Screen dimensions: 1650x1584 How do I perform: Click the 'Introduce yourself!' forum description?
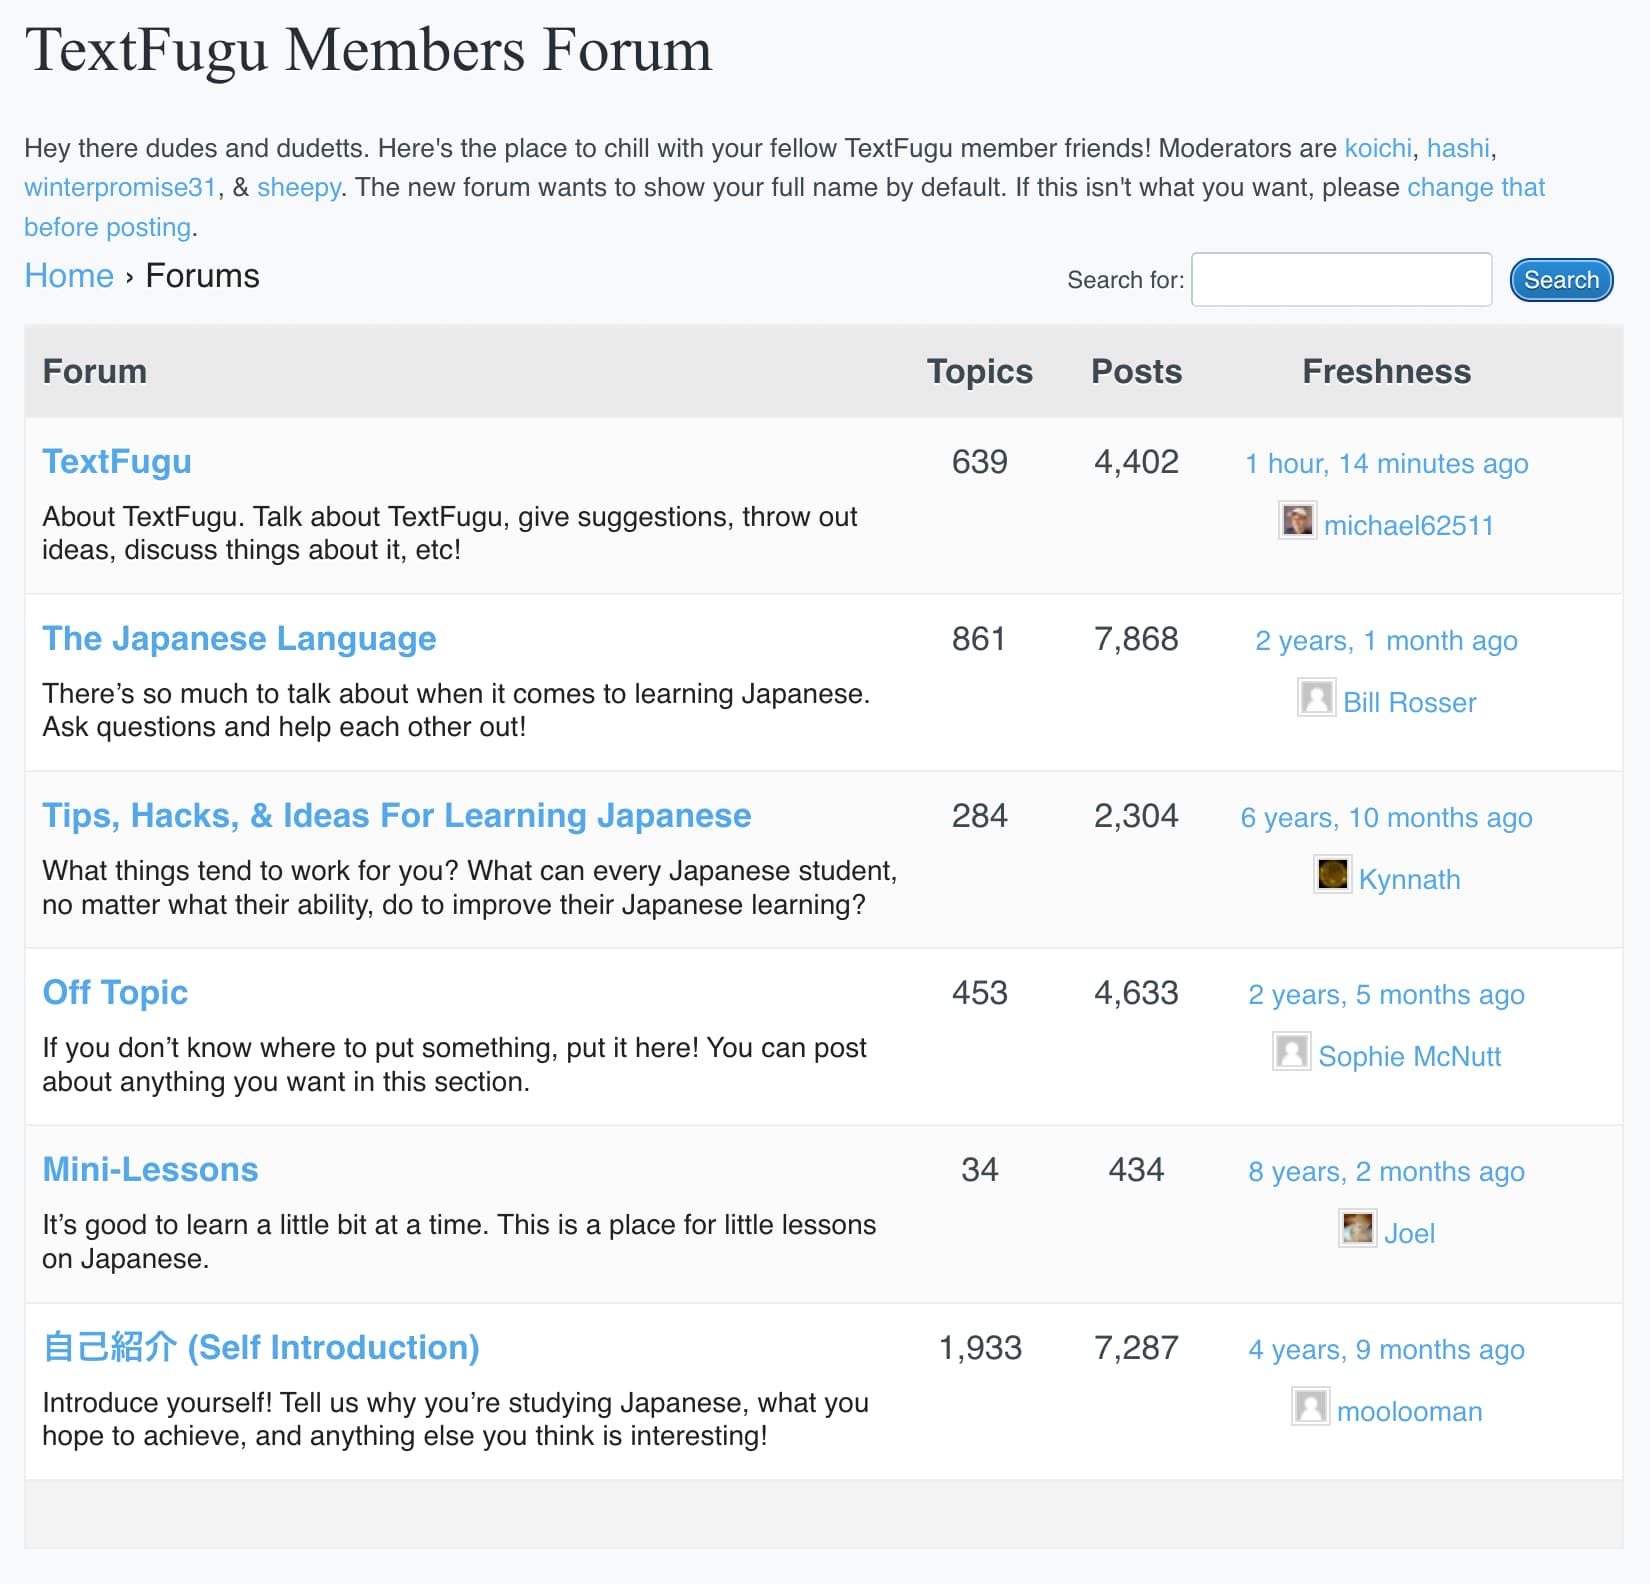pyautogui.click(x=455, y=1419)
